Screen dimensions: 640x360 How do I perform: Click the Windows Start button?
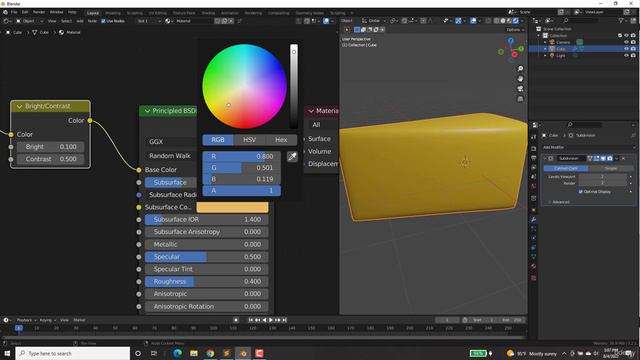click(x=7, y=353)
